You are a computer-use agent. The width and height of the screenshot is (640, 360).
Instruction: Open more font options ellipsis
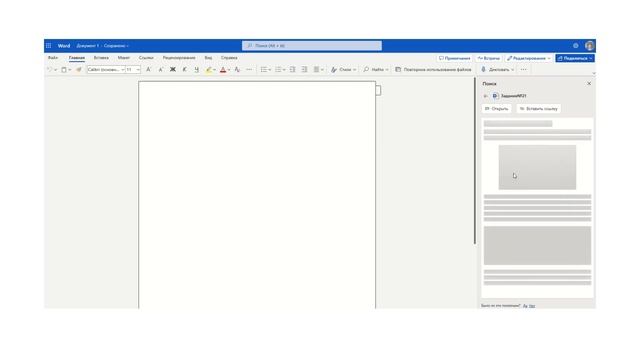click(249, 70)
